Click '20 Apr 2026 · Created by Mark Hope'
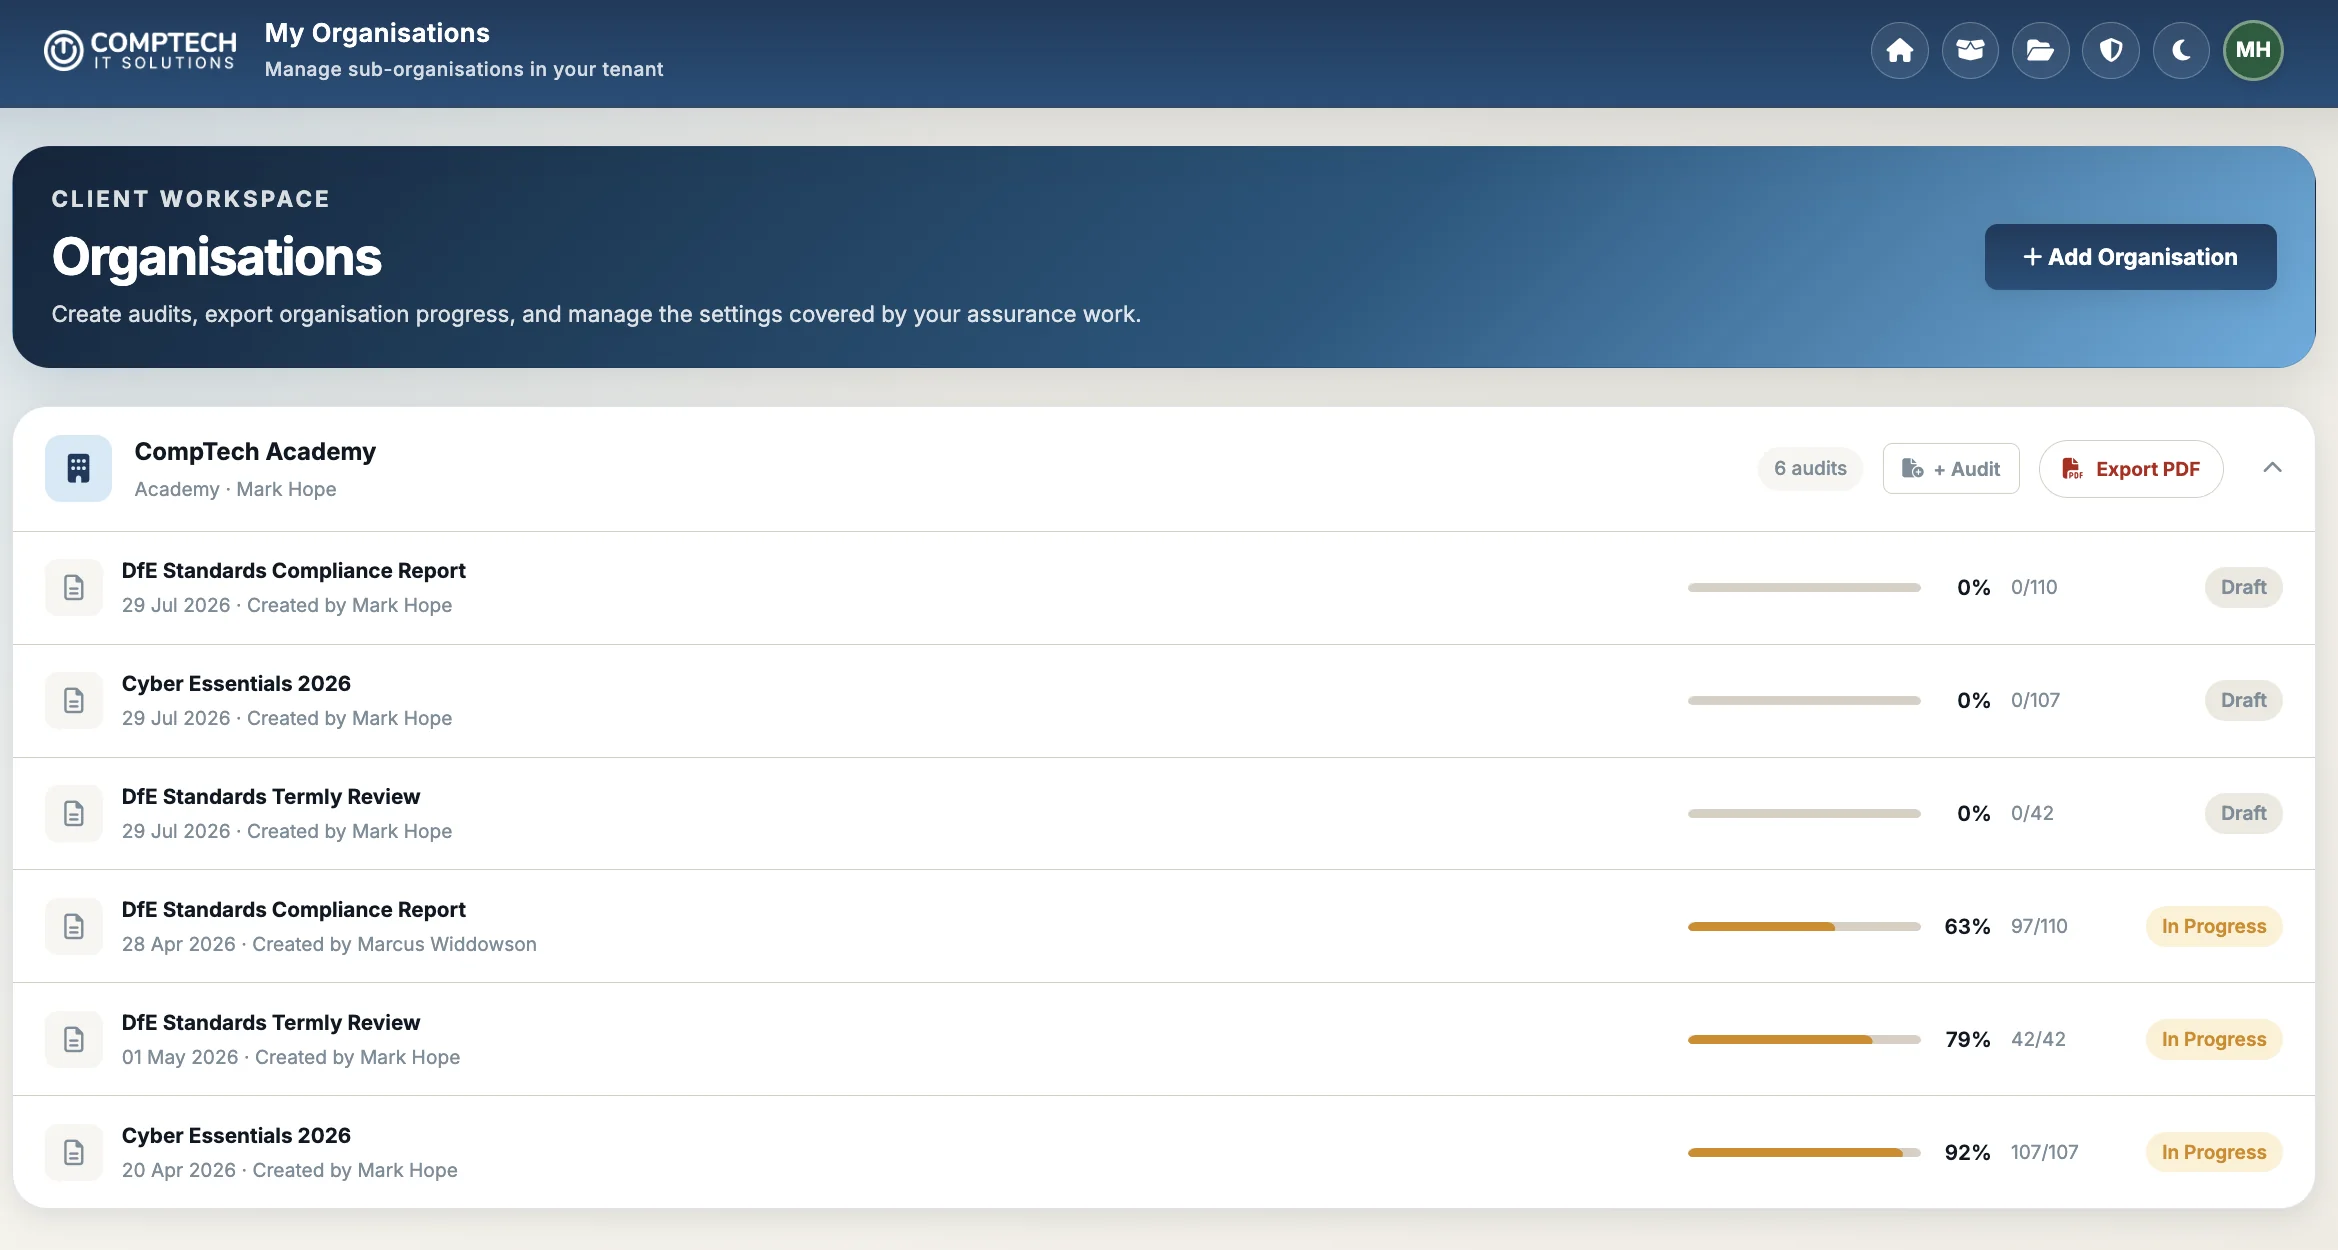Screen dimensions: 2338x1250 tap(290, 1170)
